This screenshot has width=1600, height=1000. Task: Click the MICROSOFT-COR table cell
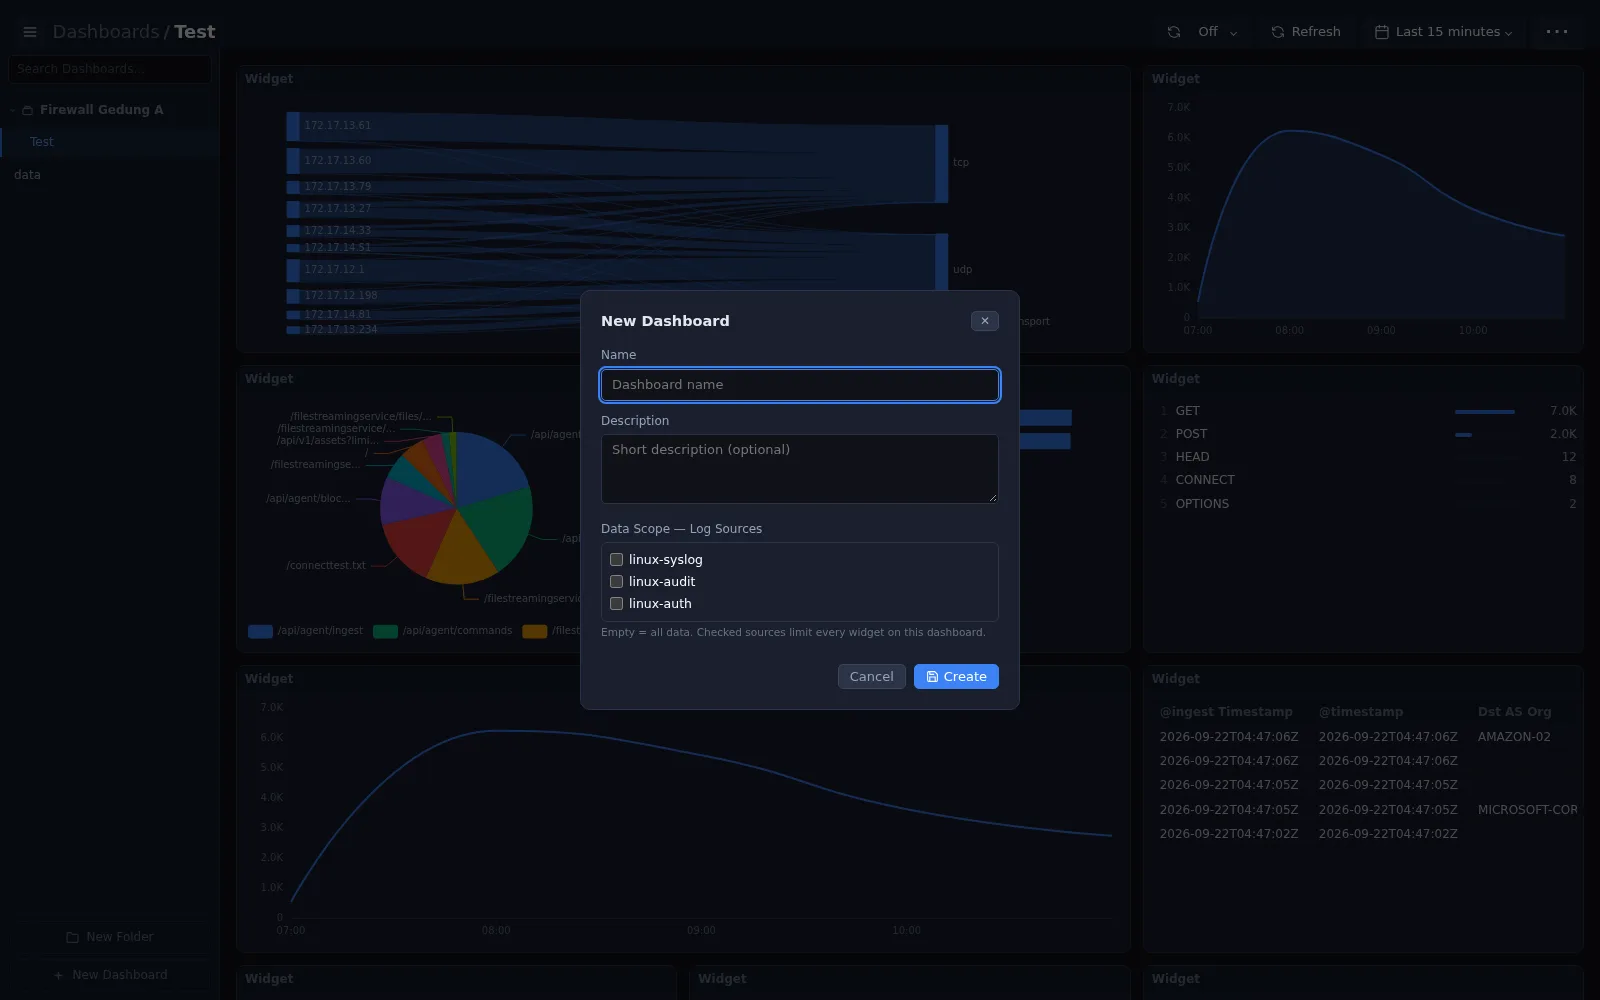tap(1527, 810)
